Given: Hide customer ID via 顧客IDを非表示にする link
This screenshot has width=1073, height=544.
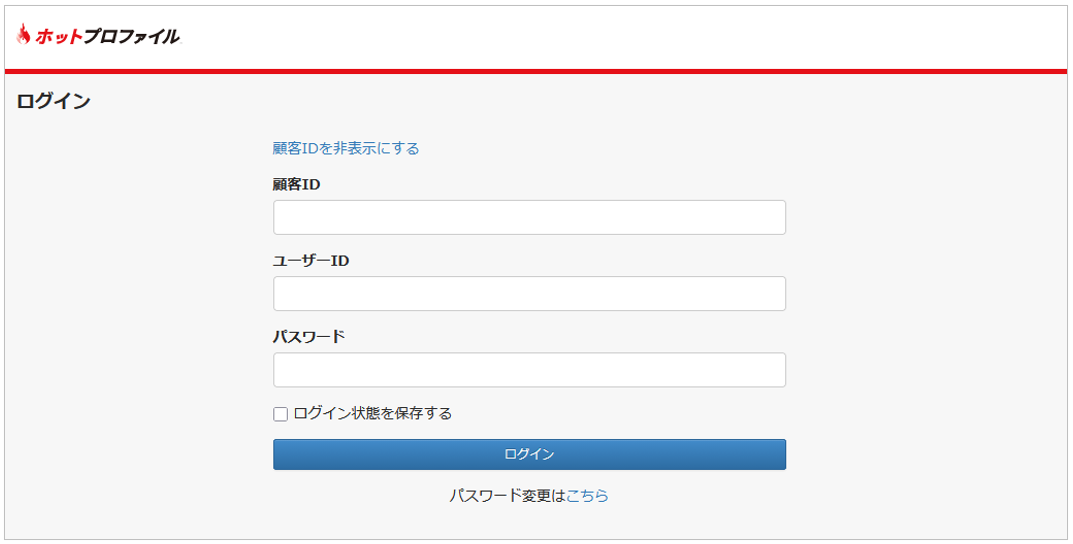Looking at the screenshot, I should click(x=346, y=148).
